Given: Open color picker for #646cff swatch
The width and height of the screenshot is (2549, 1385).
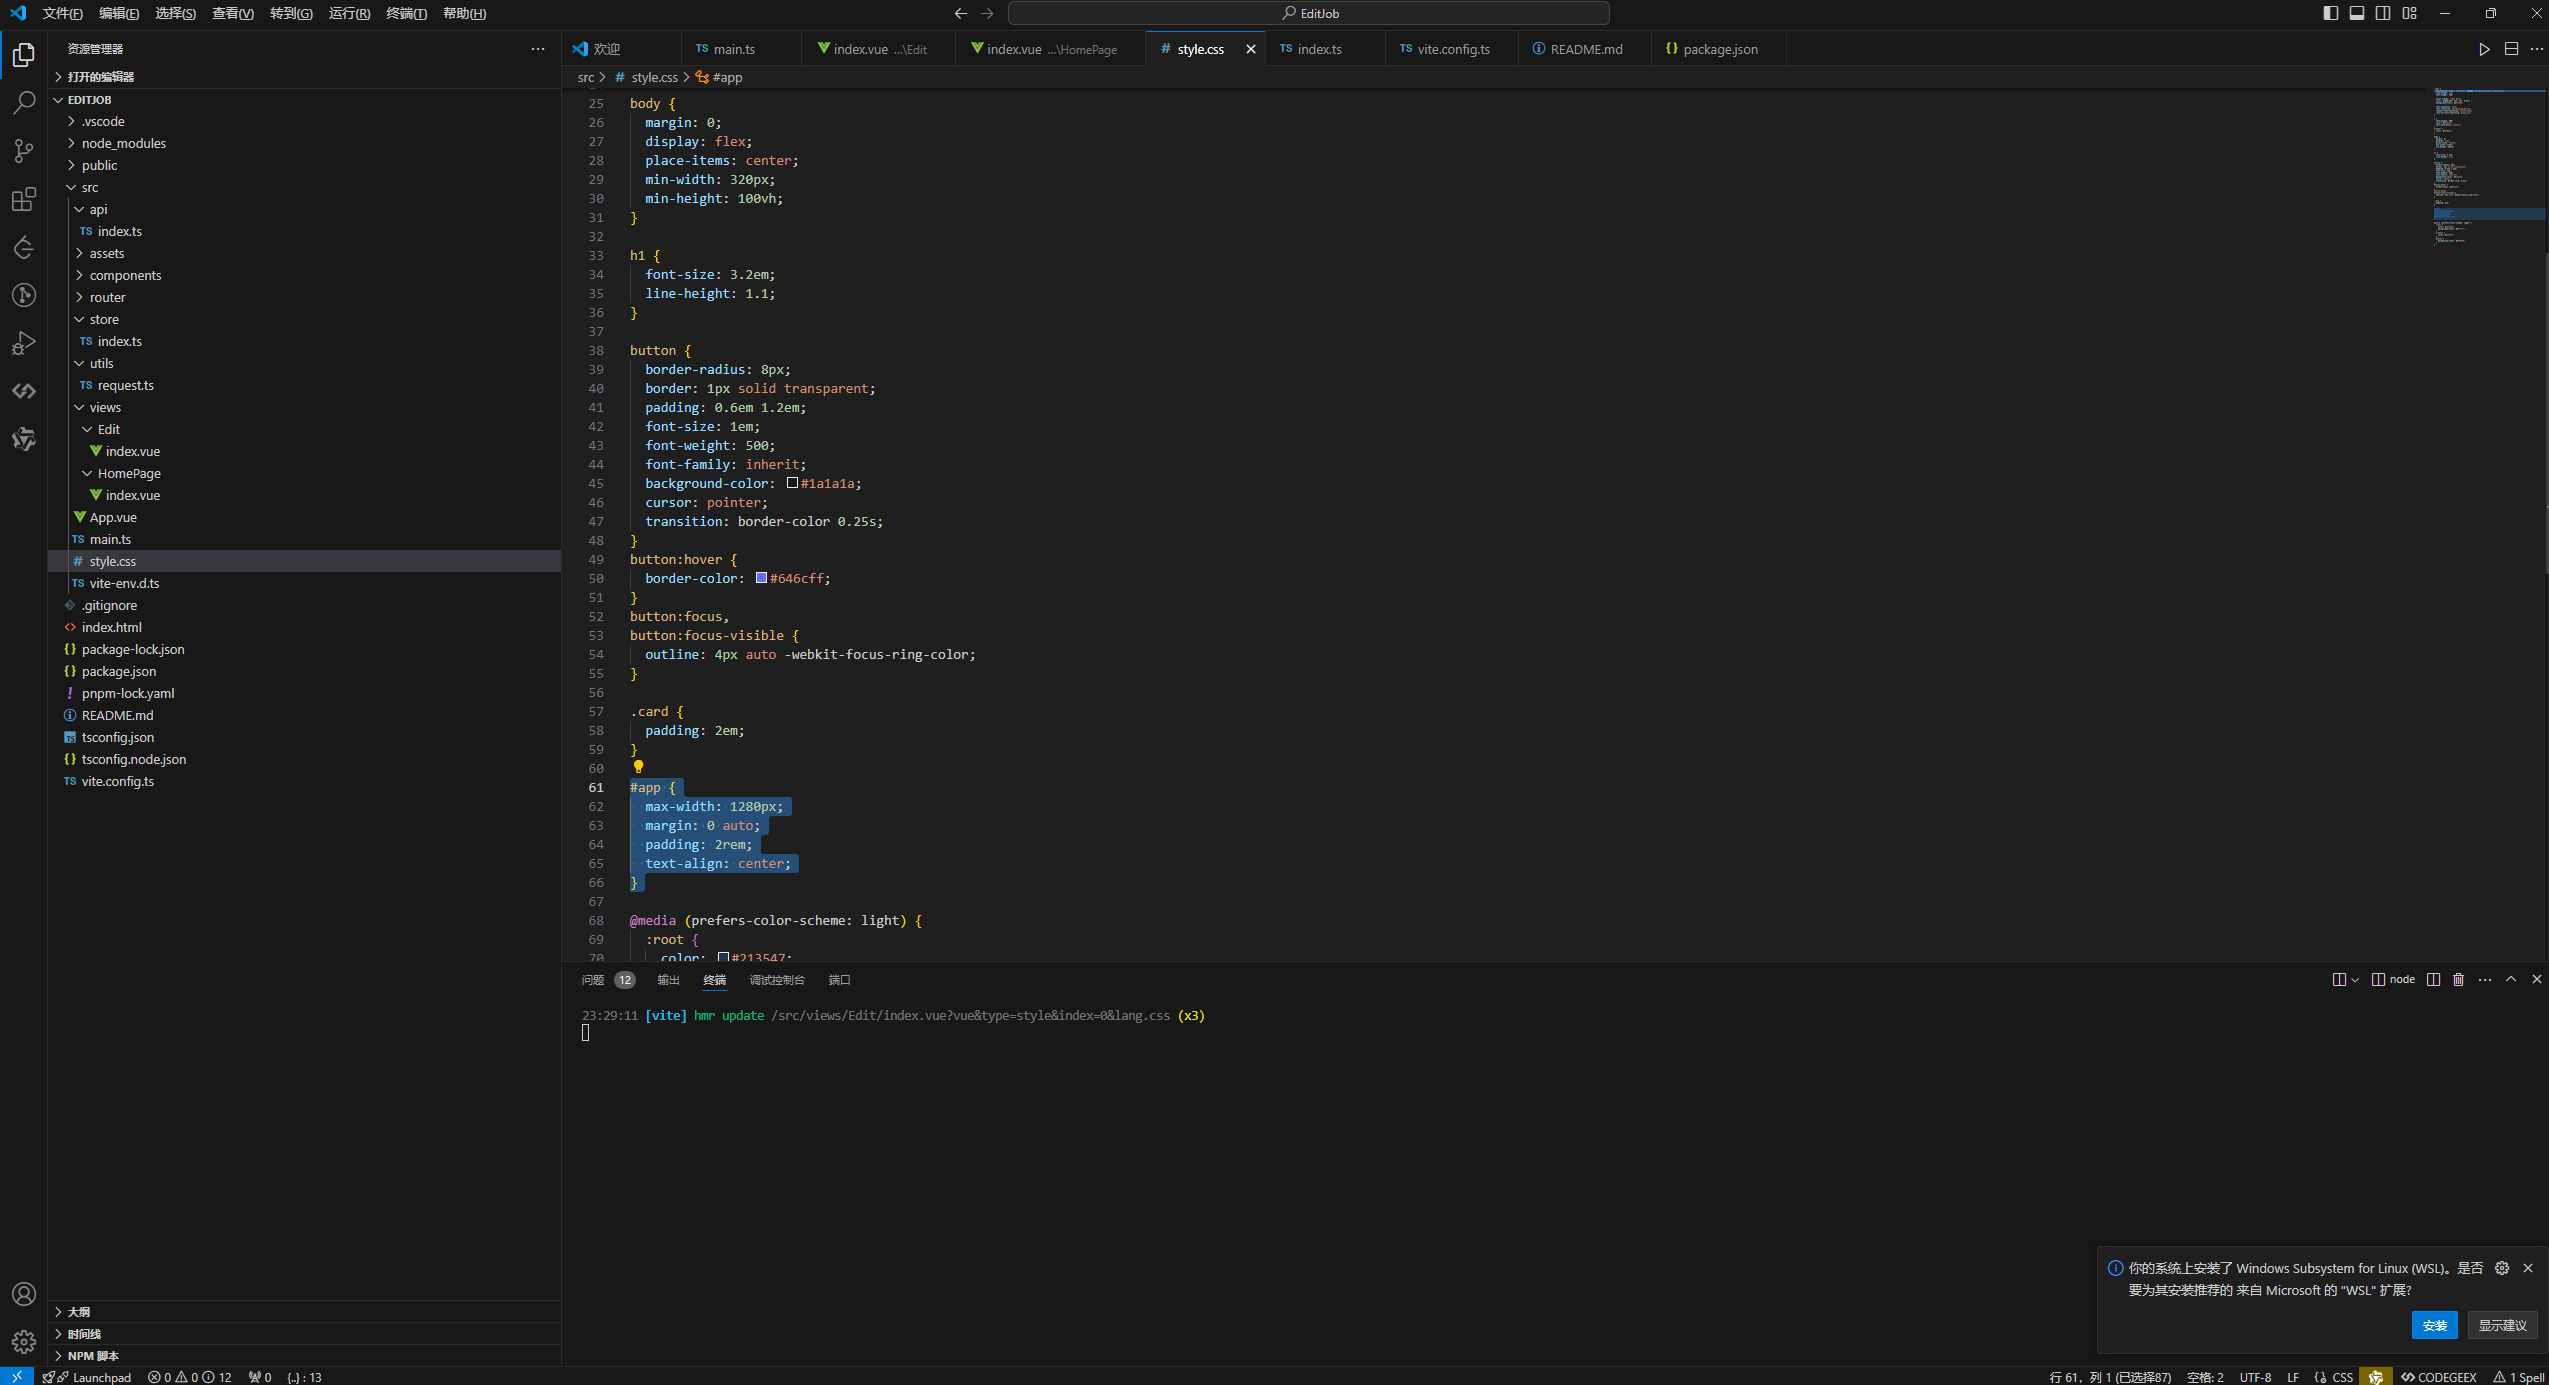Looking at the screenshot, I should 761,578.
